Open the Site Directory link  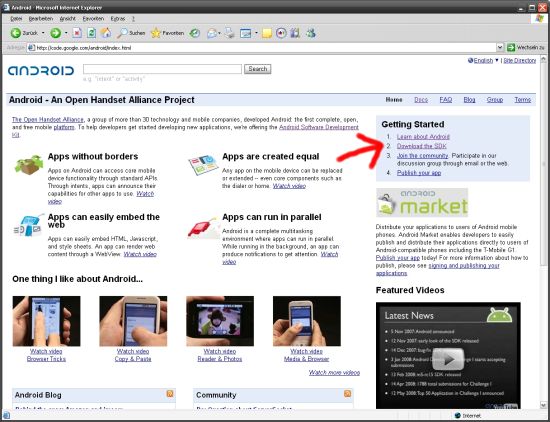click(520, 60)
